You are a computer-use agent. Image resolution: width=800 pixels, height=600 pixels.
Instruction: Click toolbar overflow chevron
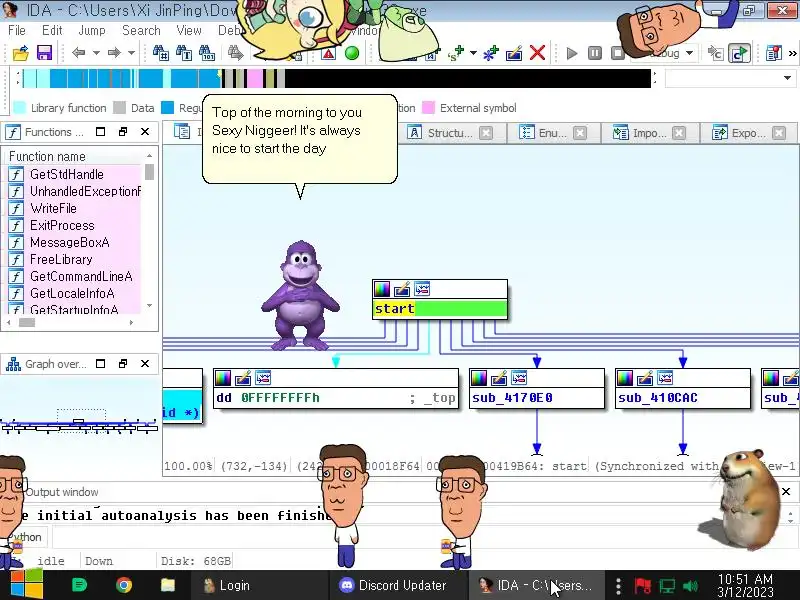(792, 53)
